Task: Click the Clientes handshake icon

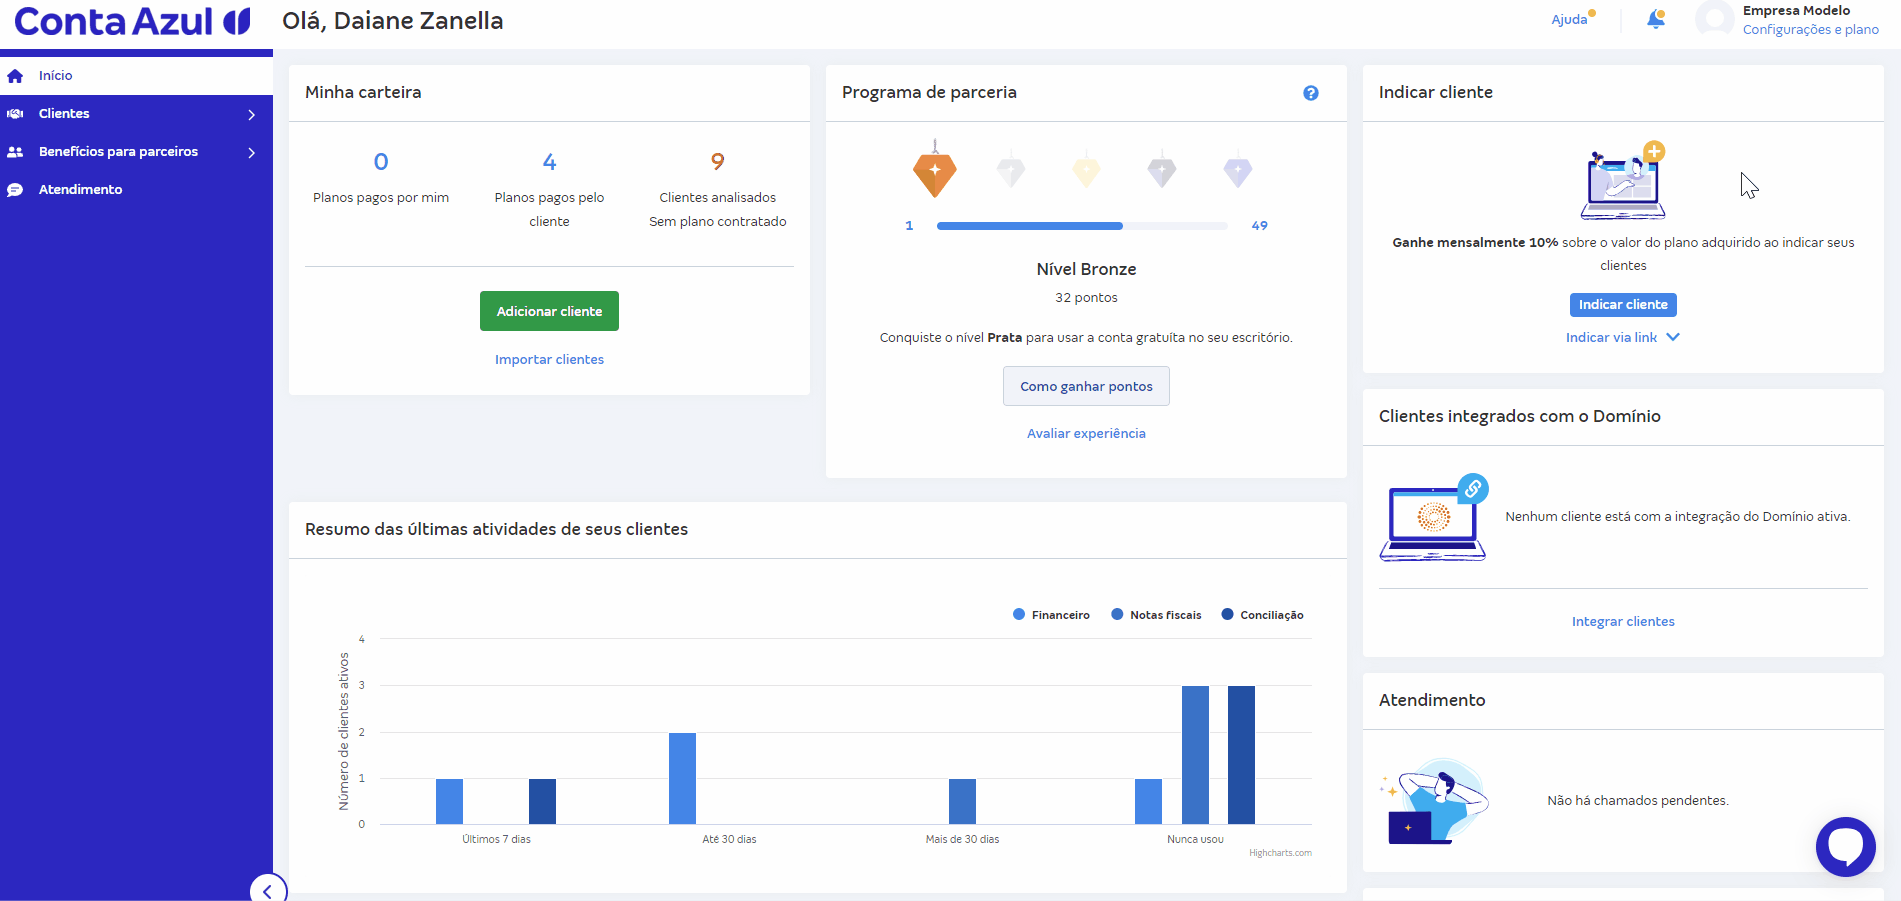Action: click(15, 114)
